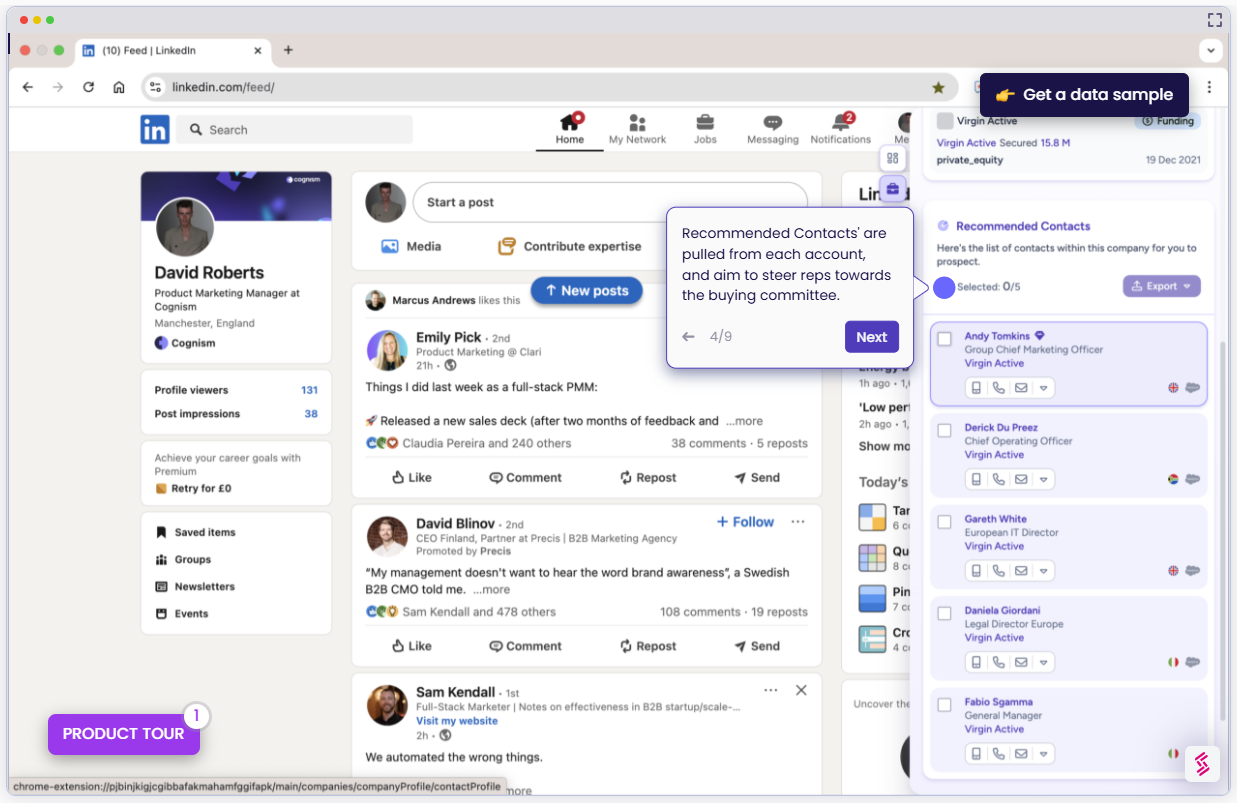Tick the checkbox for Fabio Sgamma

point(944,705)
